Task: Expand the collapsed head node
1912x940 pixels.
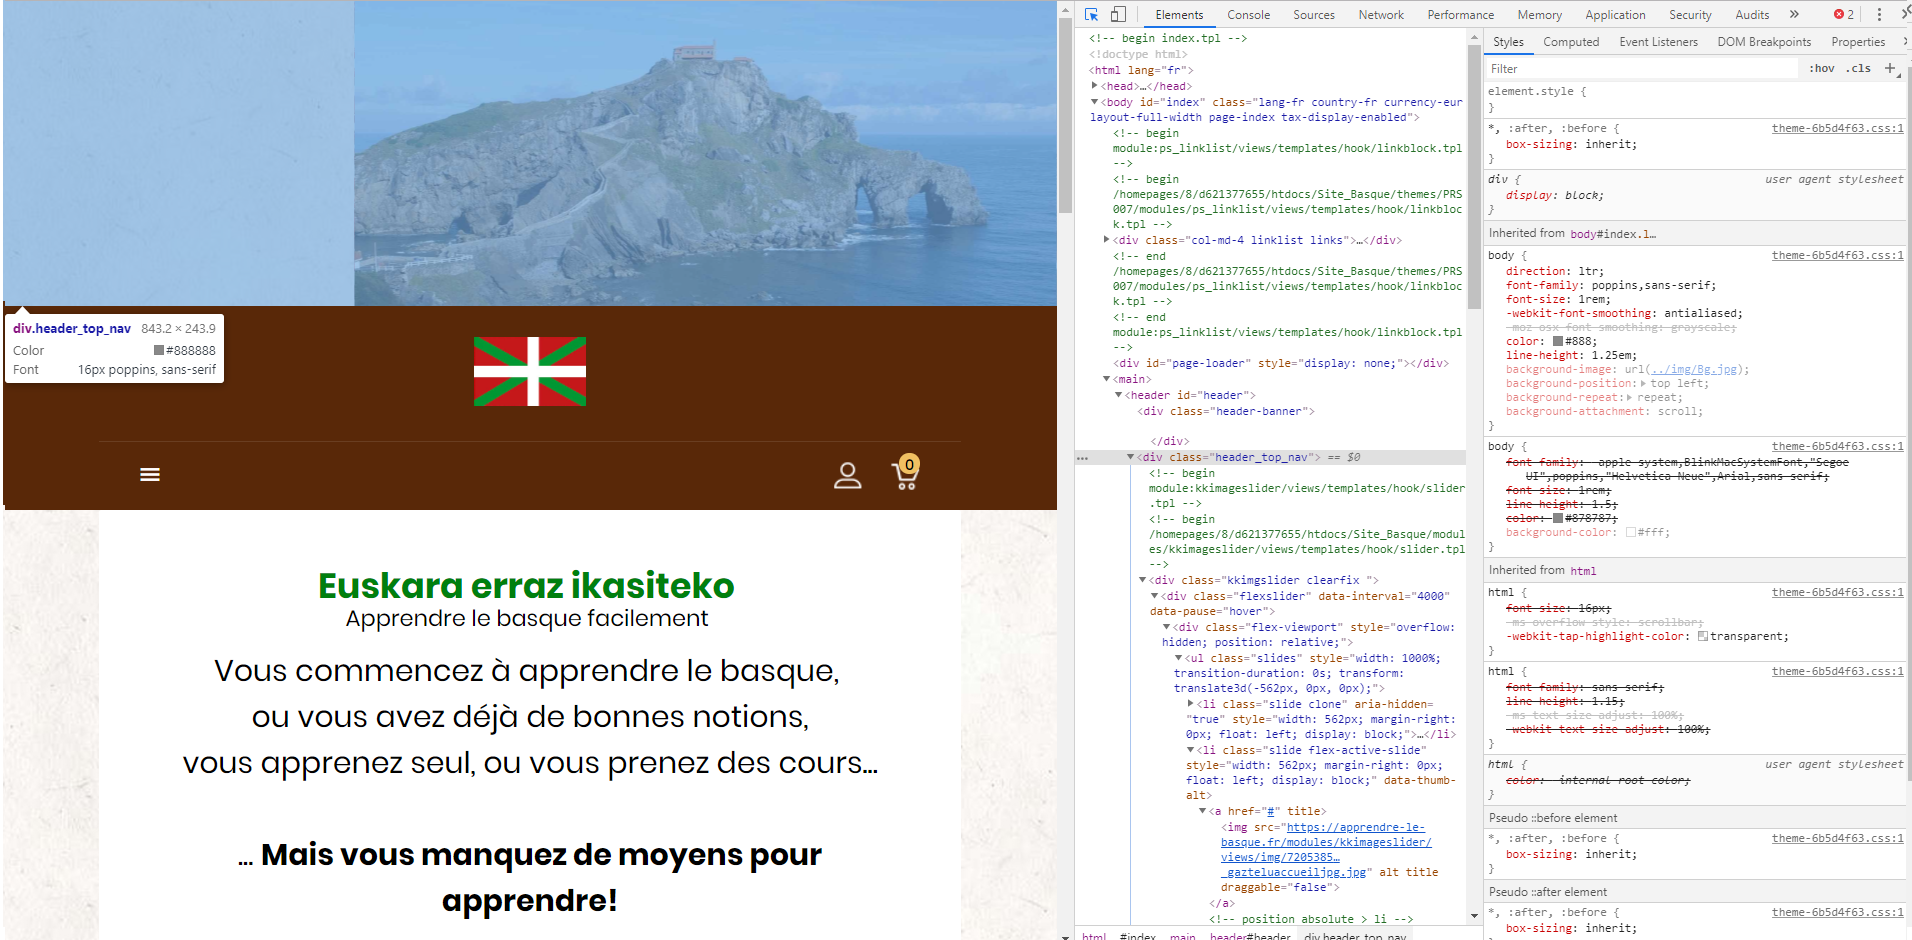Action: [x=1095, y=86]
